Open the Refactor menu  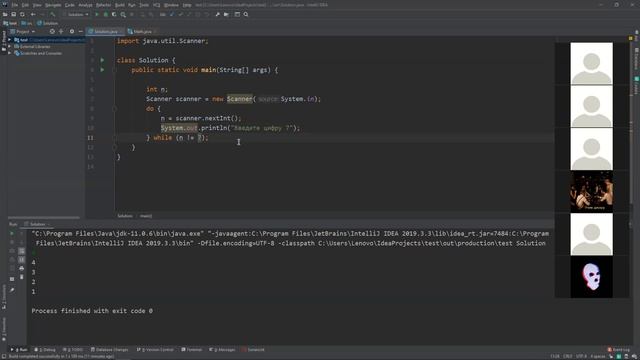point(103,5)
